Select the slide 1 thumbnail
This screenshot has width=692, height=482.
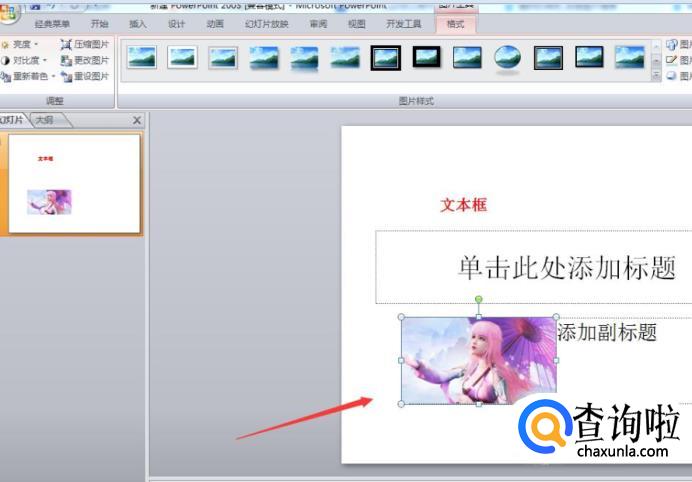pyautogui.click(x=74, y=184)
